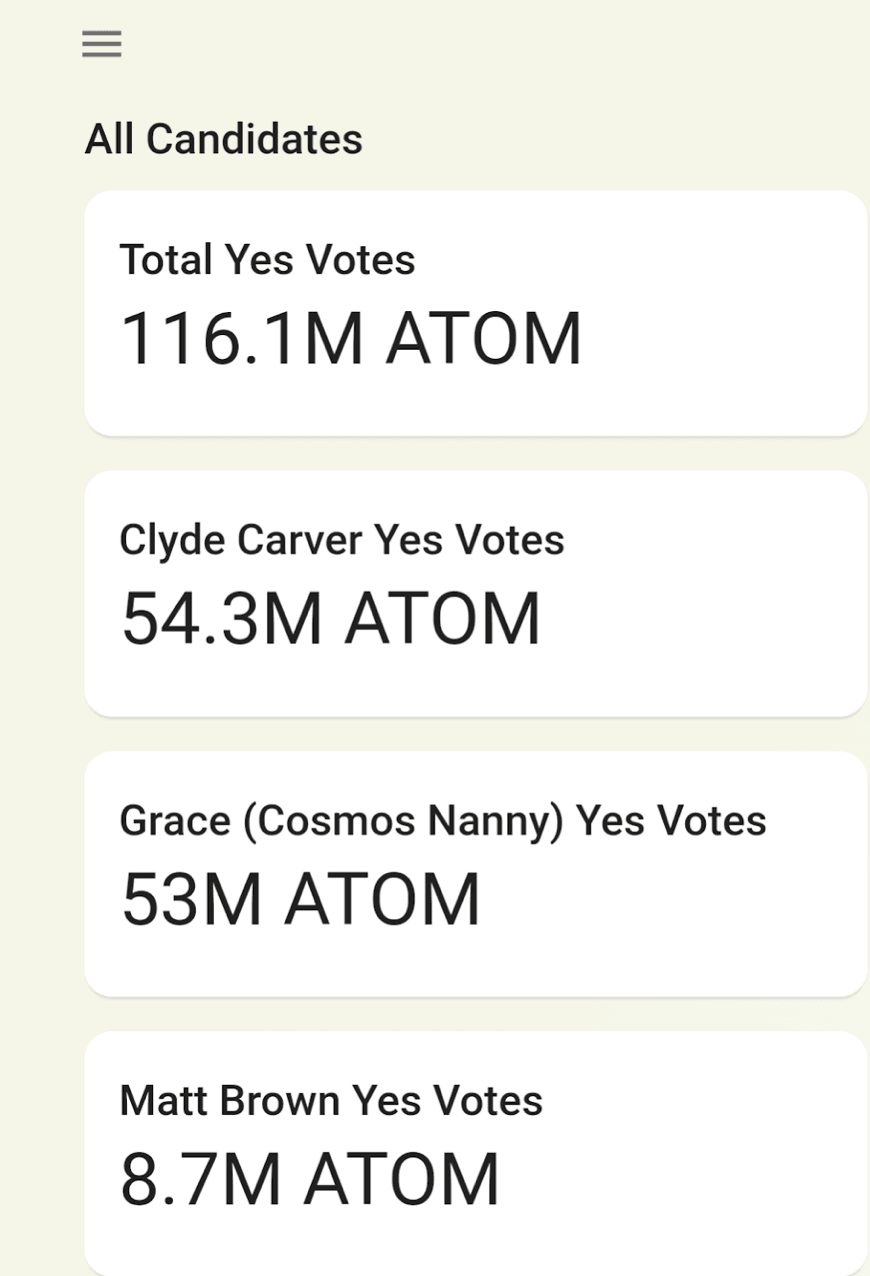The image size is (870, 1276).
Task: Select the Clyde Carver name text
Action: tap(240, 540)
